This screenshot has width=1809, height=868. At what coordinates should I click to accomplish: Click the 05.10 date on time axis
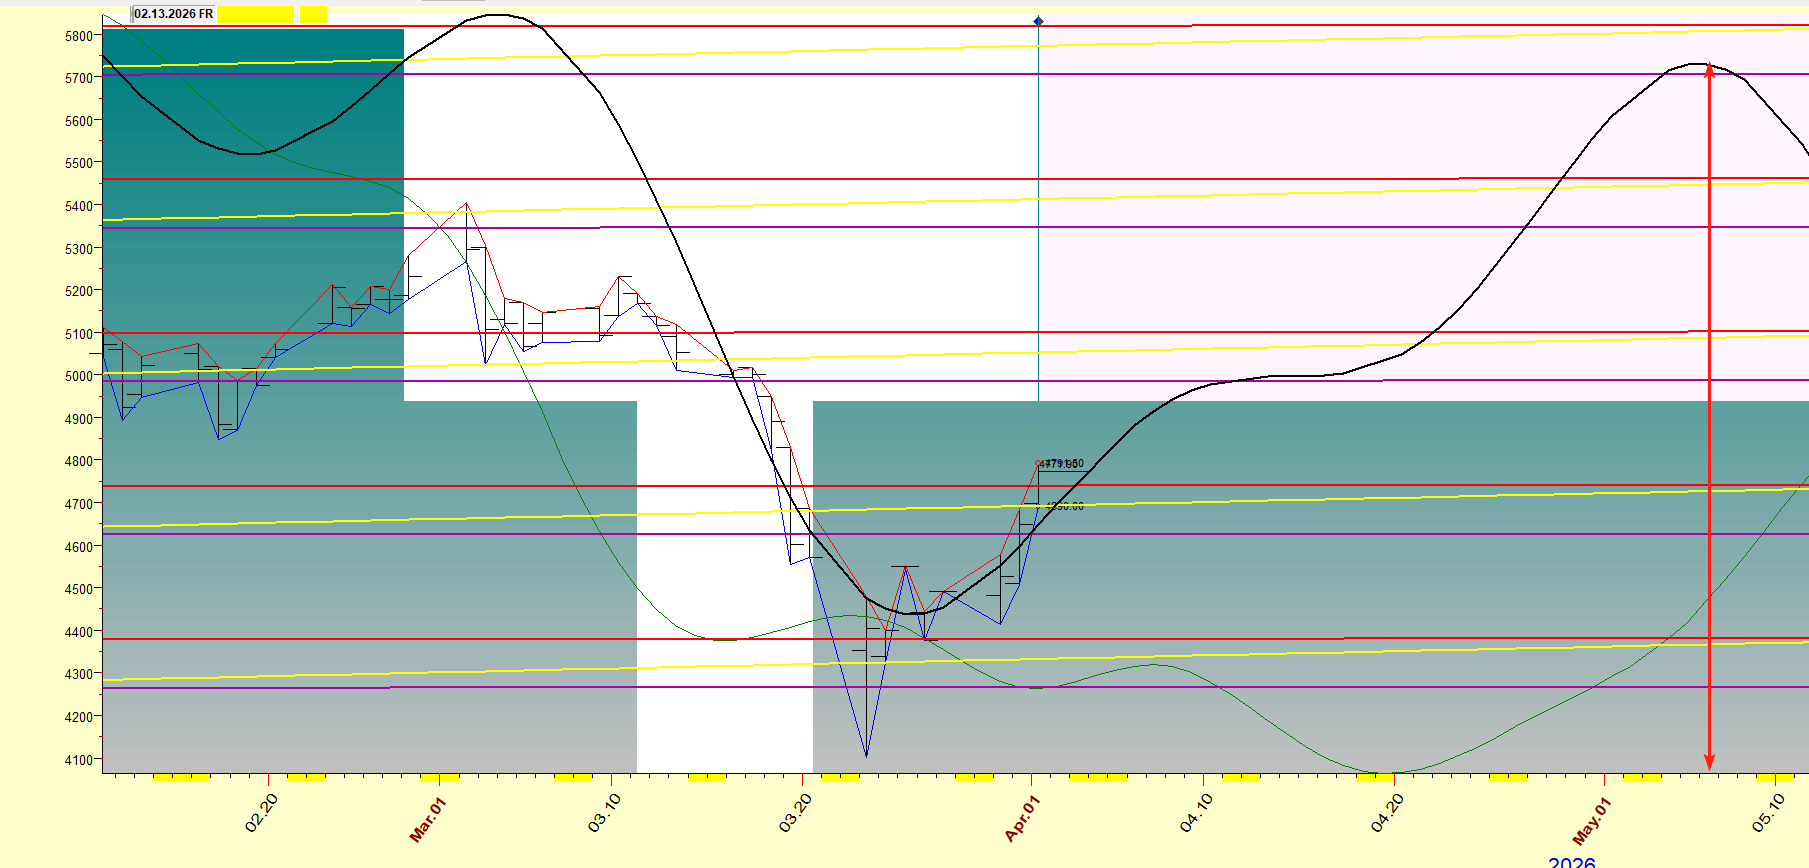tap(1768, 813)
